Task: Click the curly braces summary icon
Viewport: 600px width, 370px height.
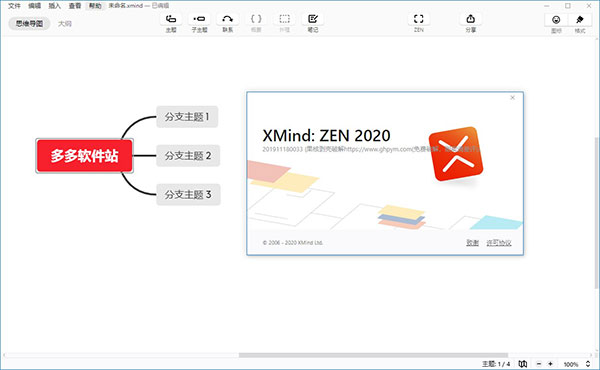Action: pos(256,19)
